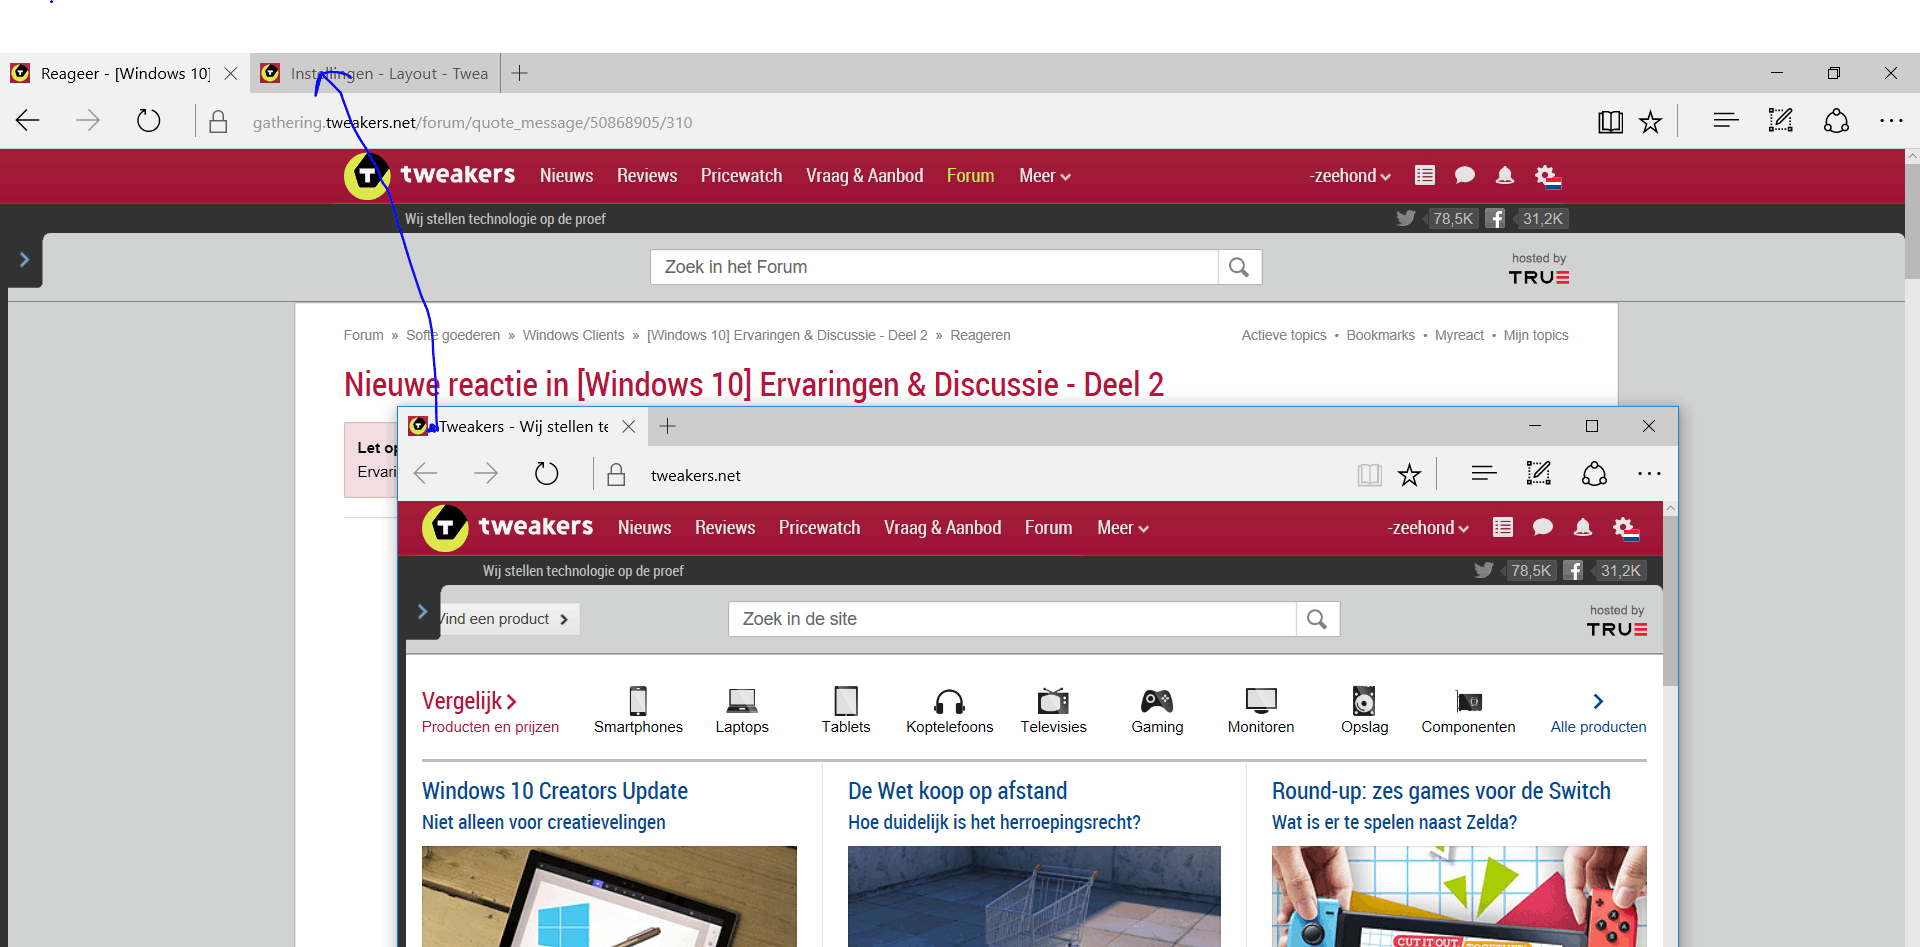Image resolution: width=1920 pixels, height=947 pixels.
Task: Add tweakers.net to favorites in front window
Action: (x=1409, y=474)
